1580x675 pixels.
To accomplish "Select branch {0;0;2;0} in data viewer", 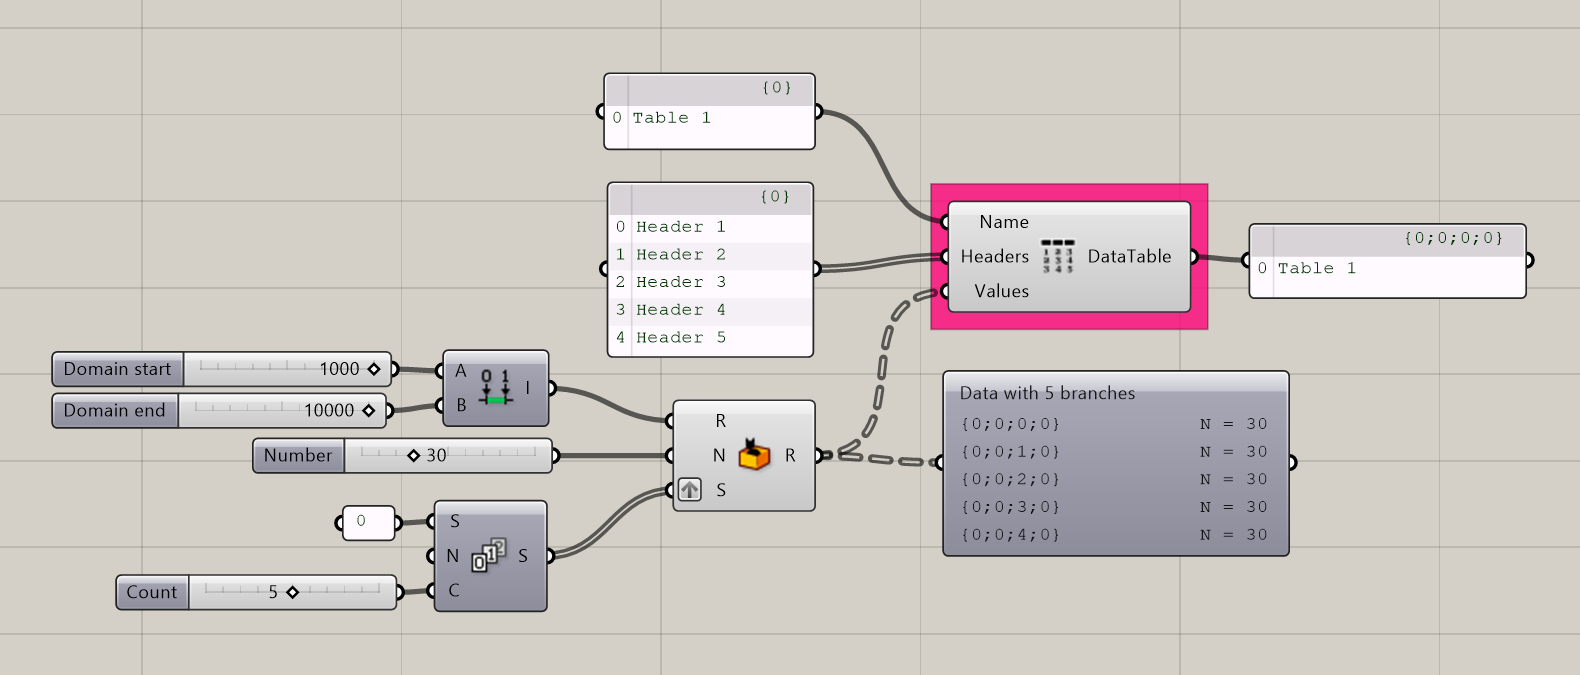I will coord(1010,479).
